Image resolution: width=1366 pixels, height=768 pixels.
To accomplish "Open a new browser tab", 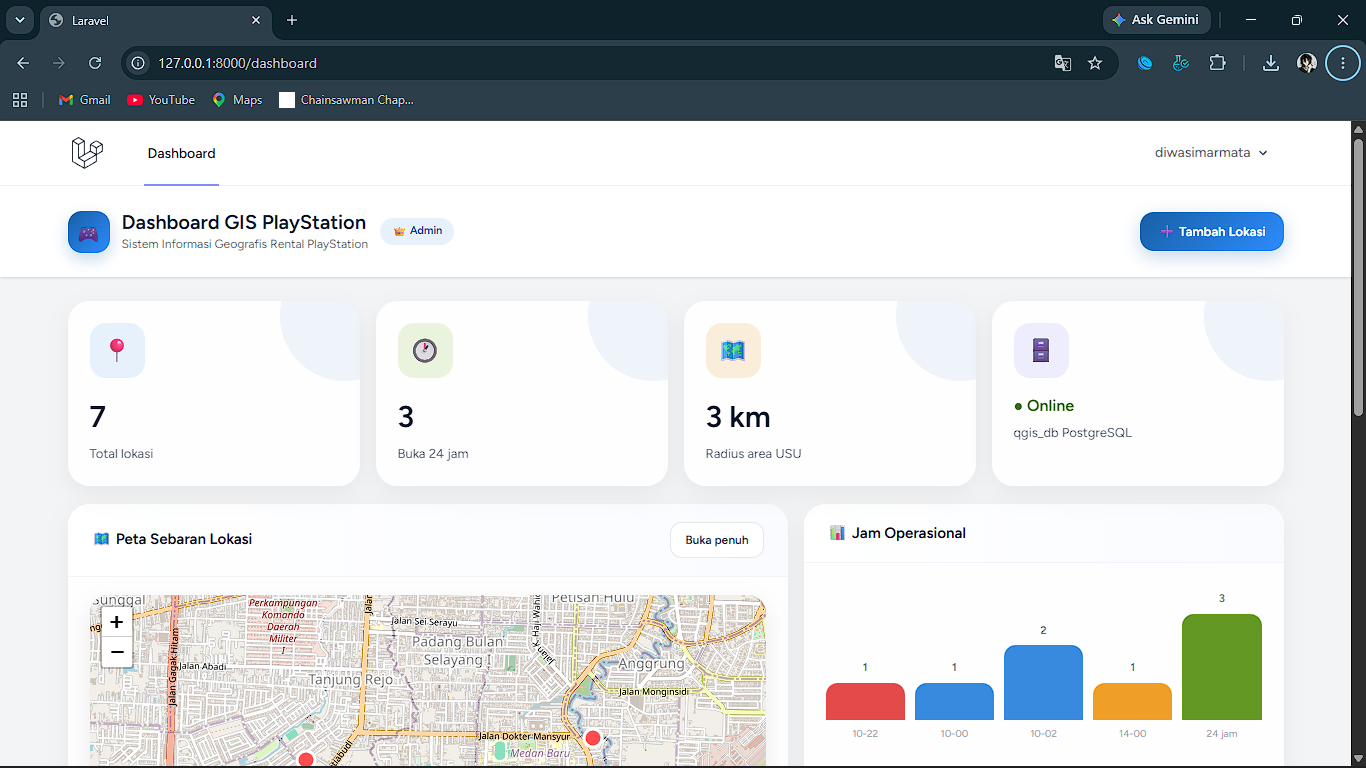I will [x=292, y=20].
